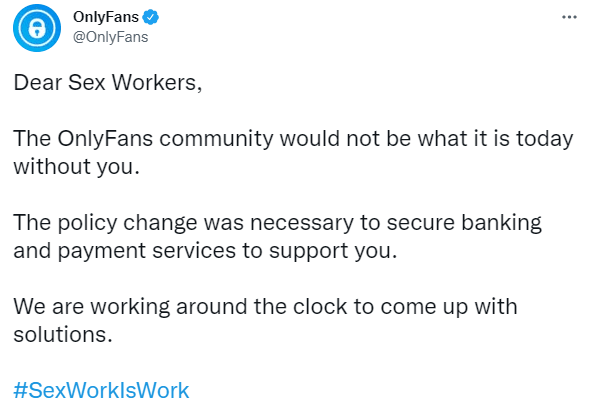Click the phrase "come up with" in the tweet
Viewport: 590px width, 405px height.
tap(449, 307)
